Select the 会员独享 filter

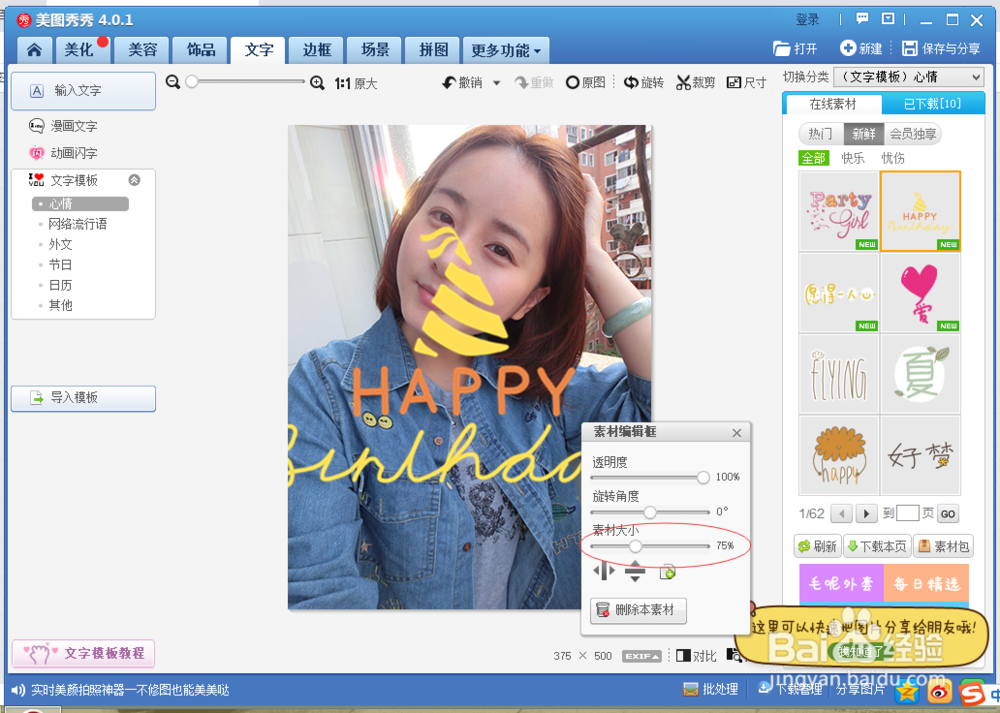click(913, 134)
